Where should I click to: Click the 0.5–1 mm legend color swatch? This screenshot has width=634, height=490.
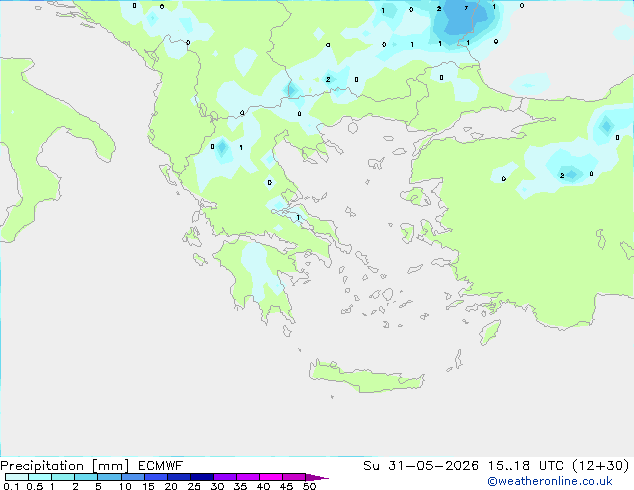[40, 477]
